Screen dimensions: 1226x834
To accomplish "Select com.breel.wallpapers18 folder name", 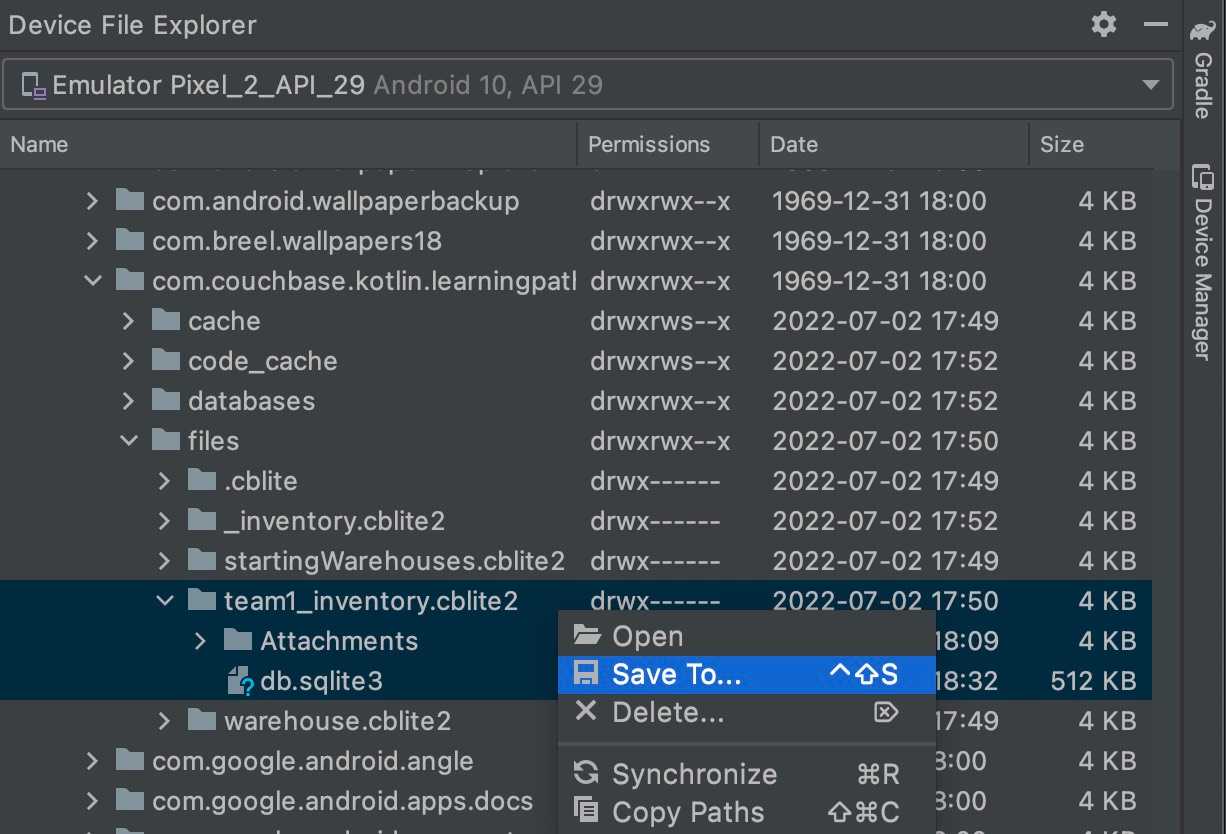I will click(x=296, y=241).
